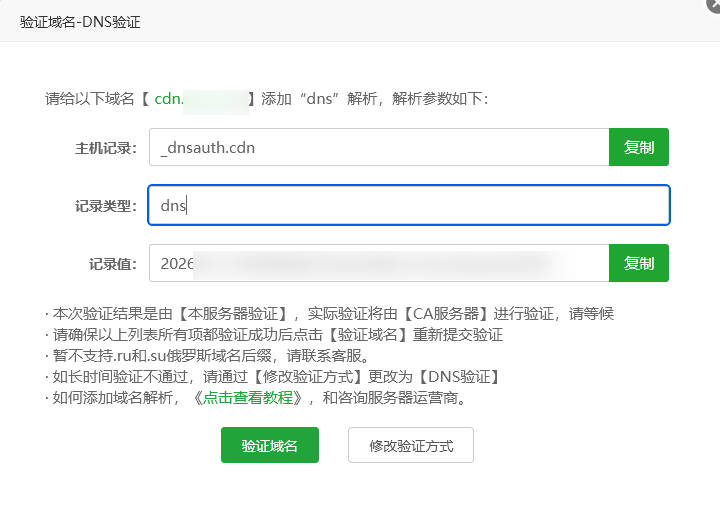Select the 记录值 field starting with 2026
This screenshot has width=720, height=506.
tap(378, 263)
